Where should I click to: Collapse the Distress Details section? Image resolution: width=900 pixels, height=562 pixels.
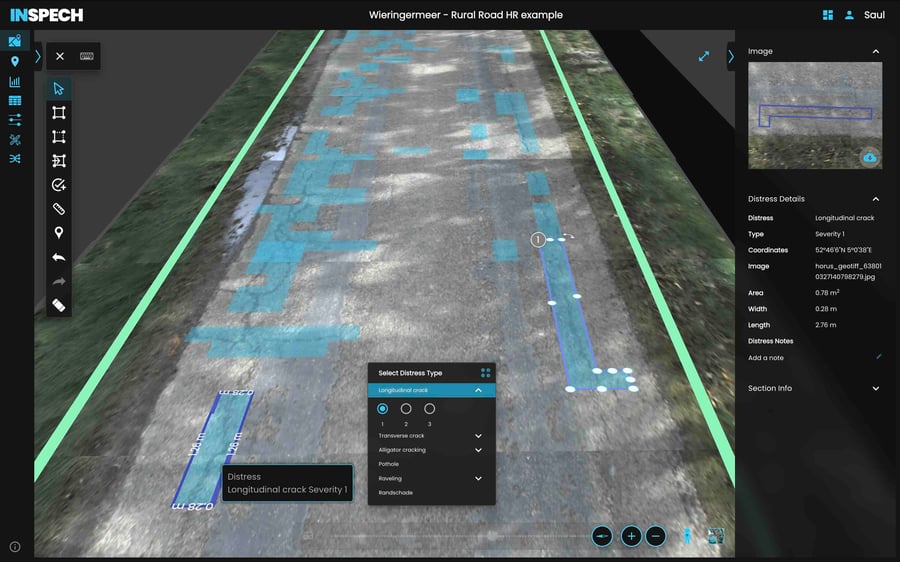click(x=875, y=199)
